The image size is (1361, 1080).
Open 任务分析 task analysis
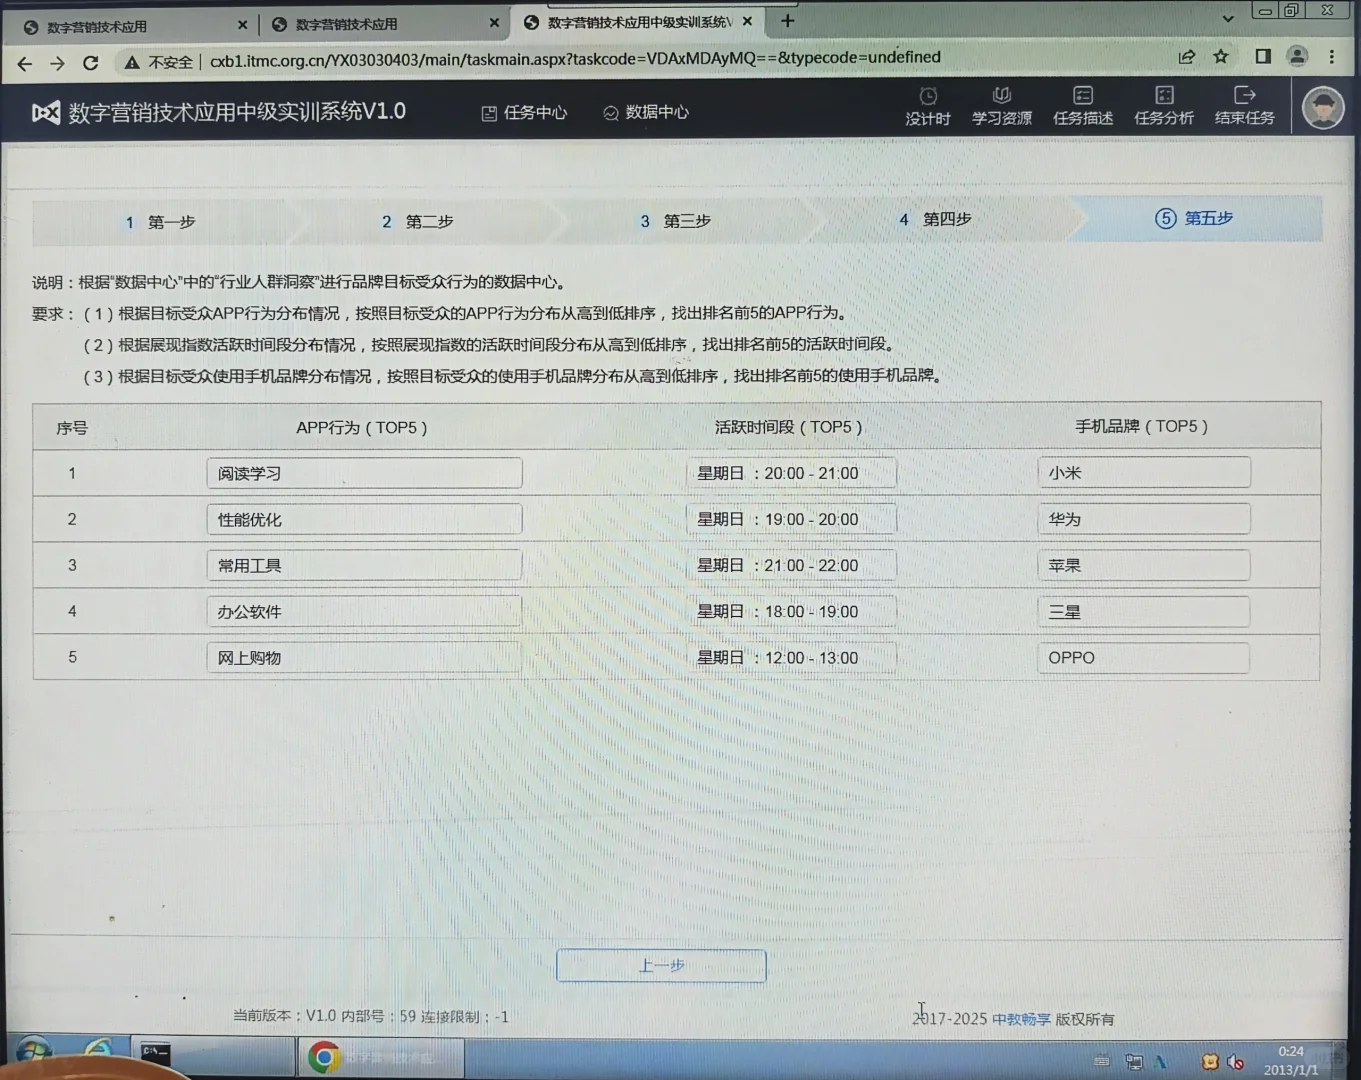[1164, 106]
